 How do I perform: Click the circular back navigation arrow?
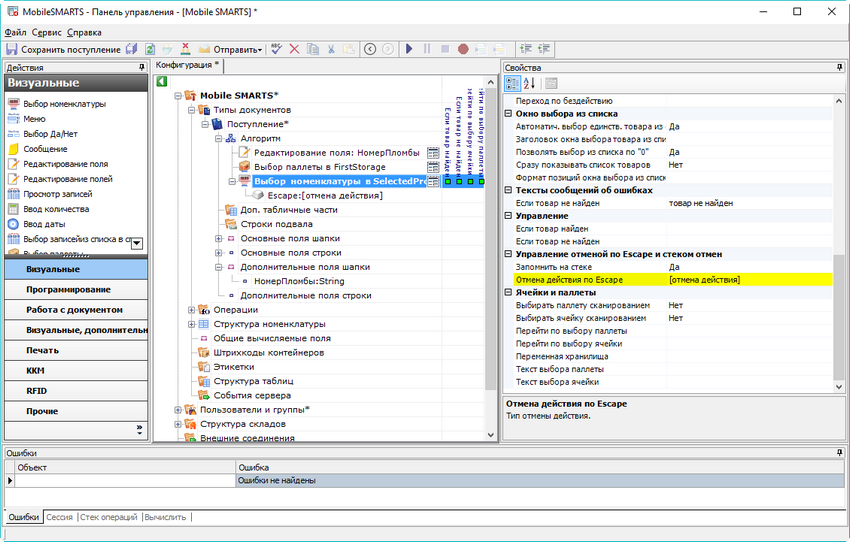tap(370, 49)
